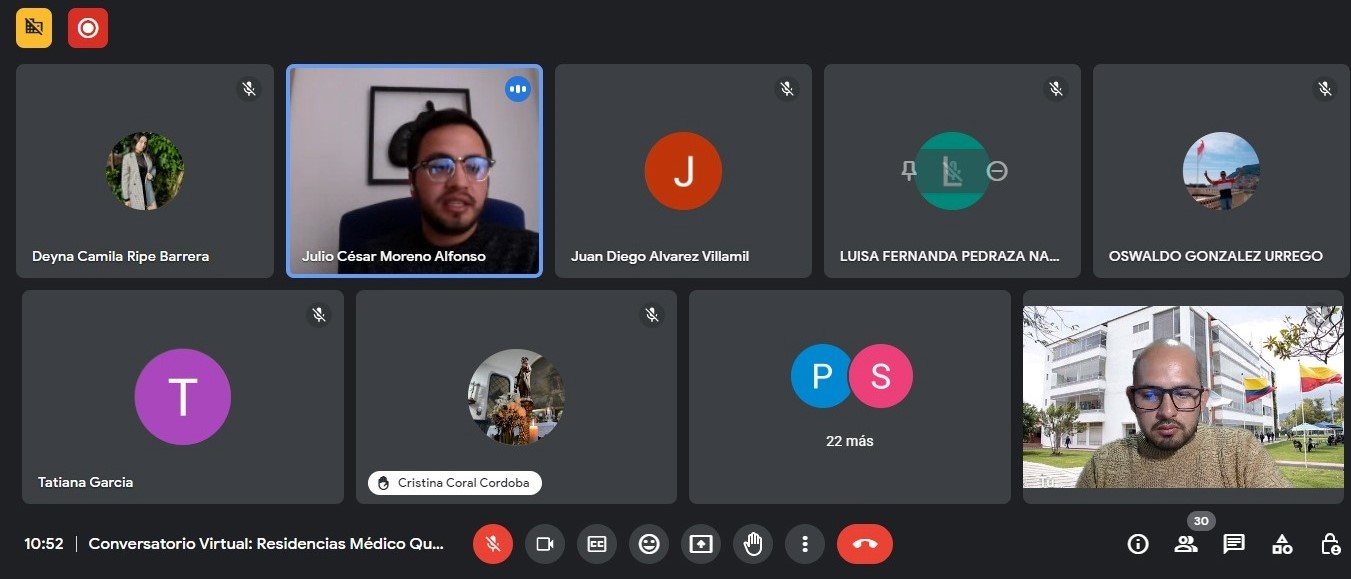The image size is (1351, 579).
Task: Click the present screen button
Action: point(701,544)
